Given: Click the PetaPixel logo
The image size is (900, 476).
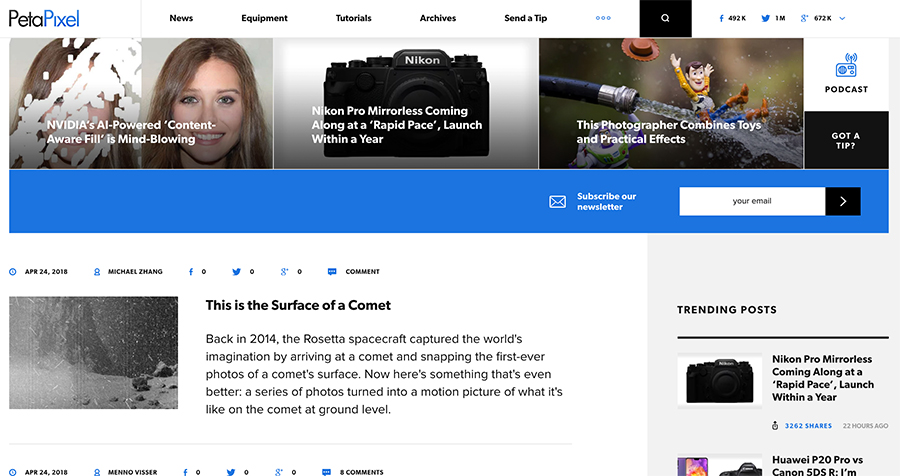Looking at the screenshot, I should (x=44, y=19).
